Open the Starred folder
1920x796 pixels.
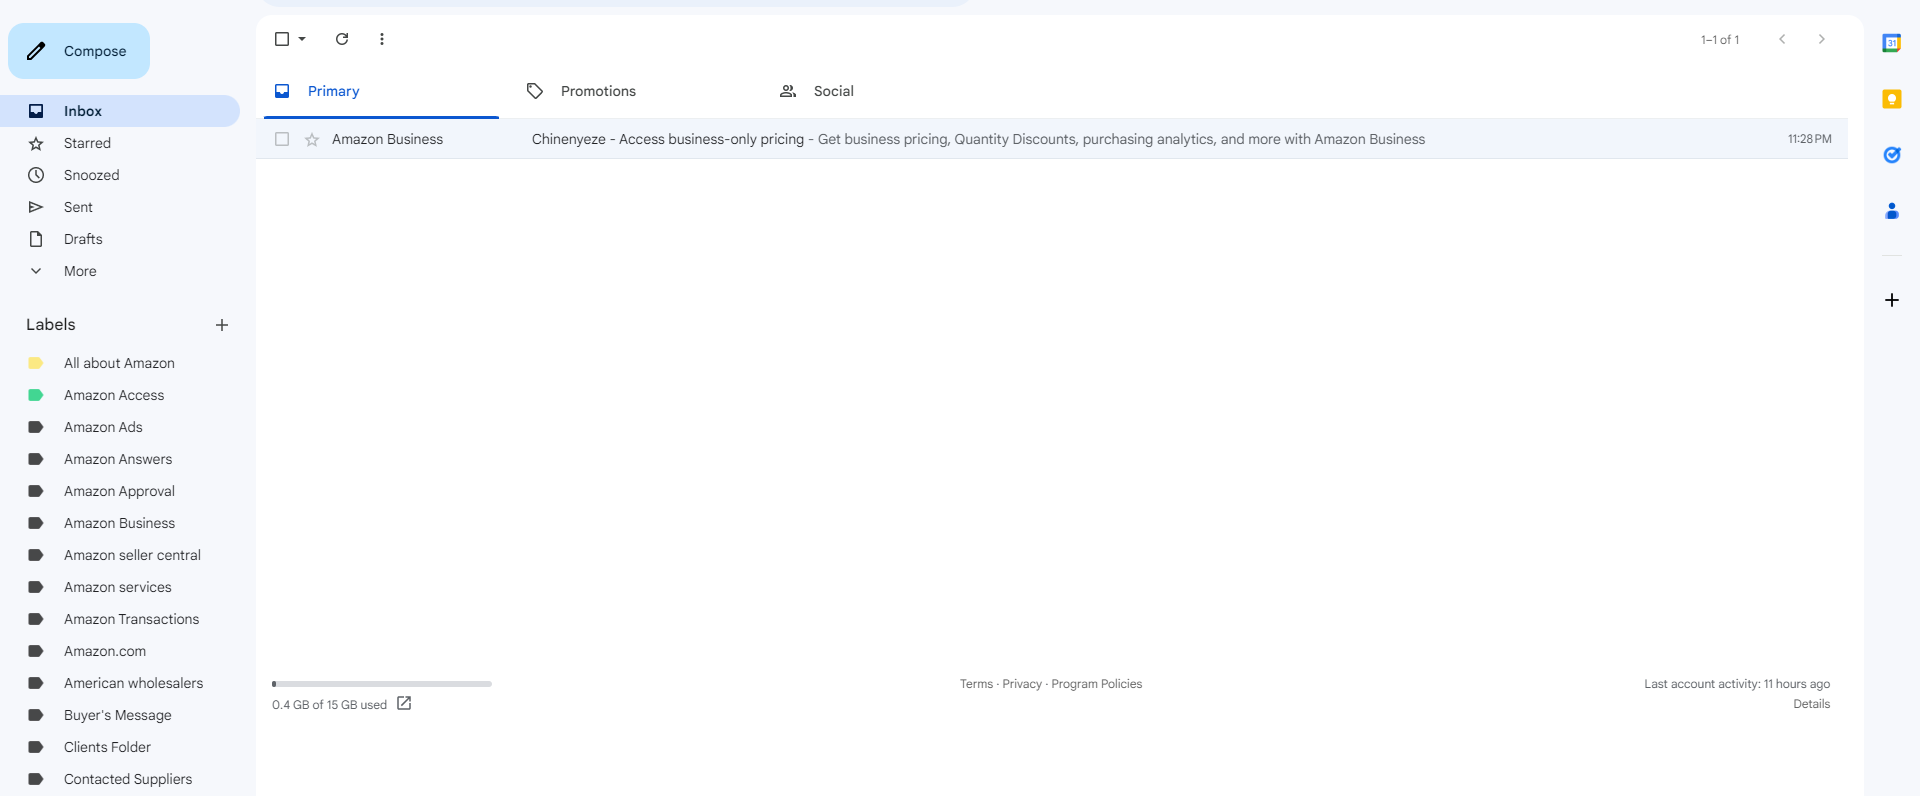(120, 143)
